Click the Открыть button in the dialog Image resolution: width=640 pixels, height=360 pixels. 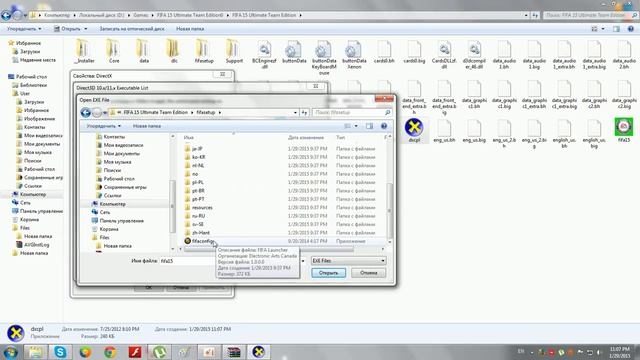(329, 273)
